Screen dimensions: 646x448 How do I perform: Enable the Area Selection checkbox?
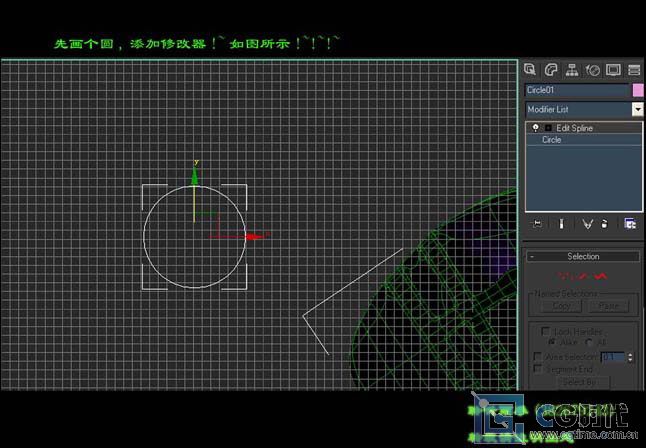(x=538, y=356)
